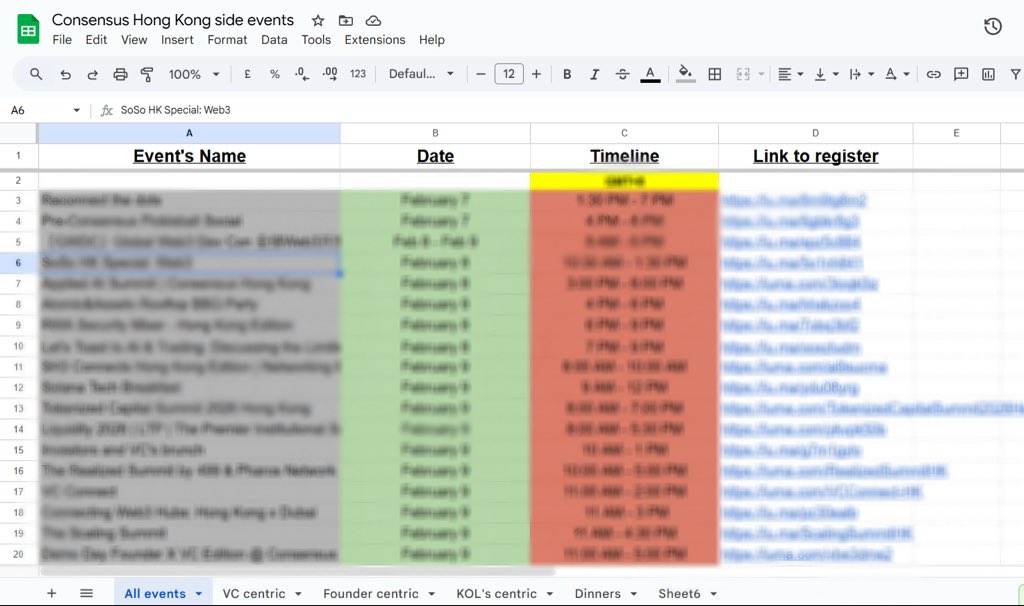Screen dimensions: 1024x606
Task: Move document using the folder icon
Action: coord(345,21)
